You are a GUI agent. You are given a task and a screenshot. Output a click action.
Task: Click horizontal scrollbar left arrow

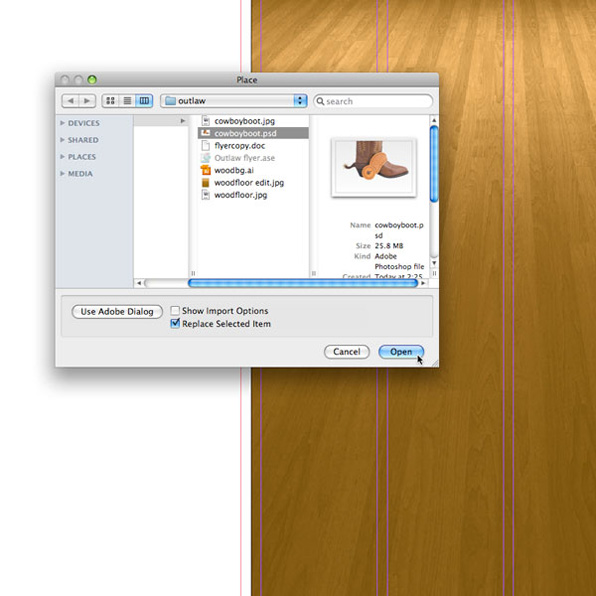pyautogui.click(x=139, y=283)
